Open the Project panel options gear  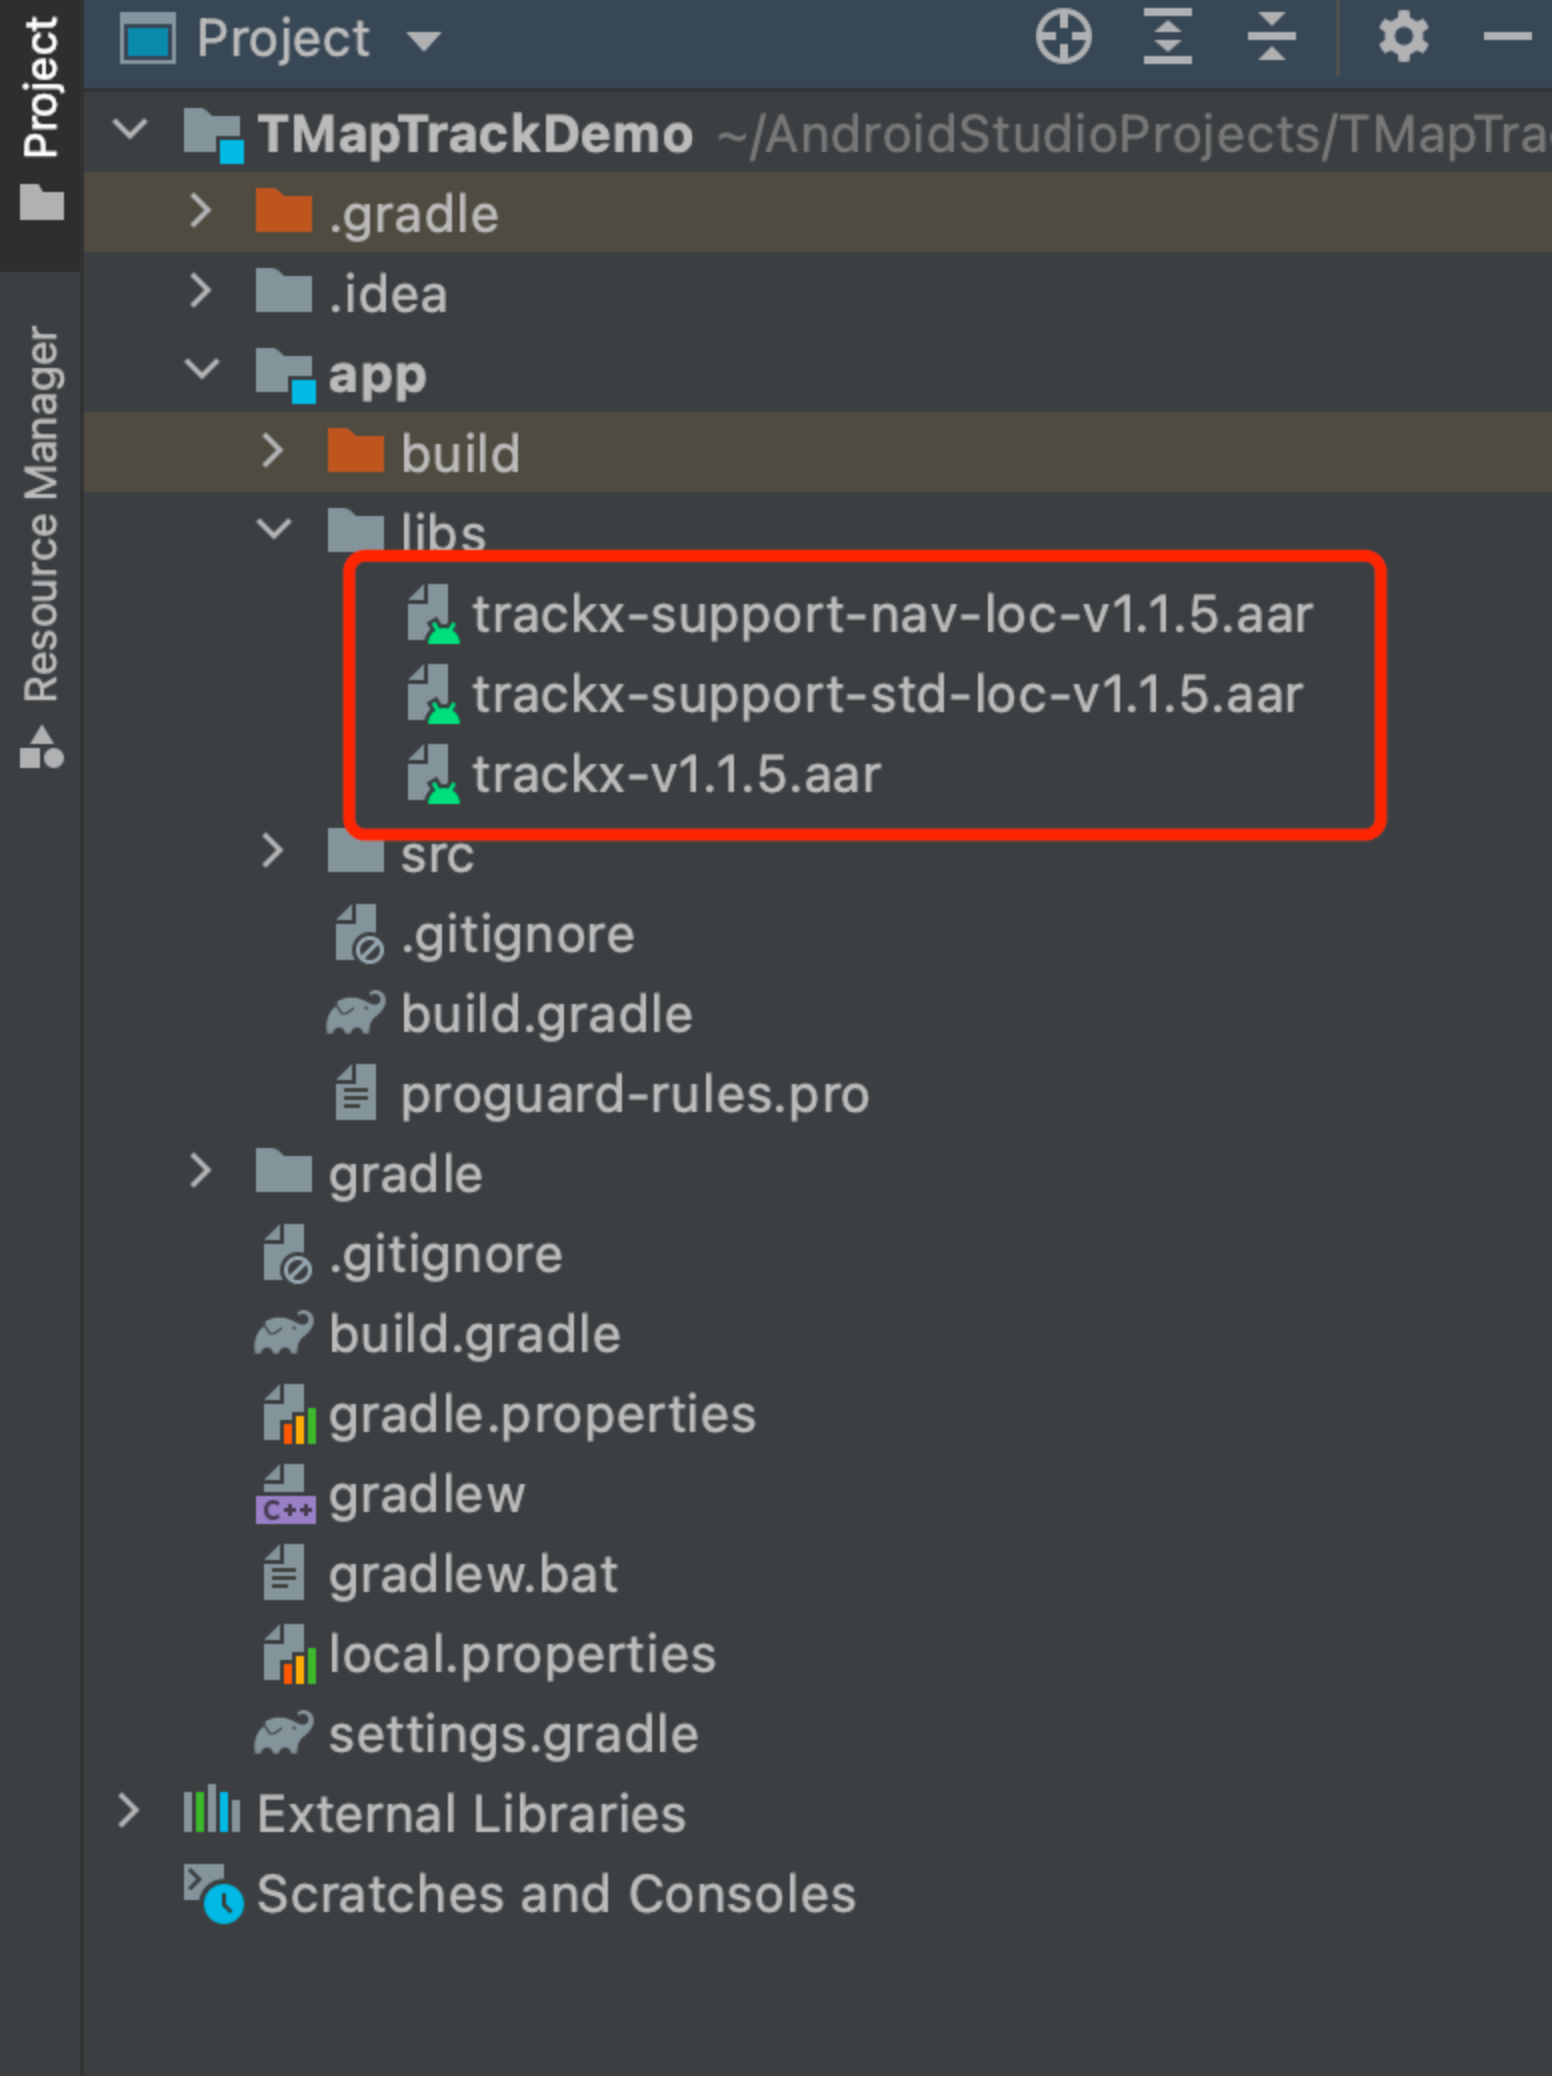[1403, 38]
